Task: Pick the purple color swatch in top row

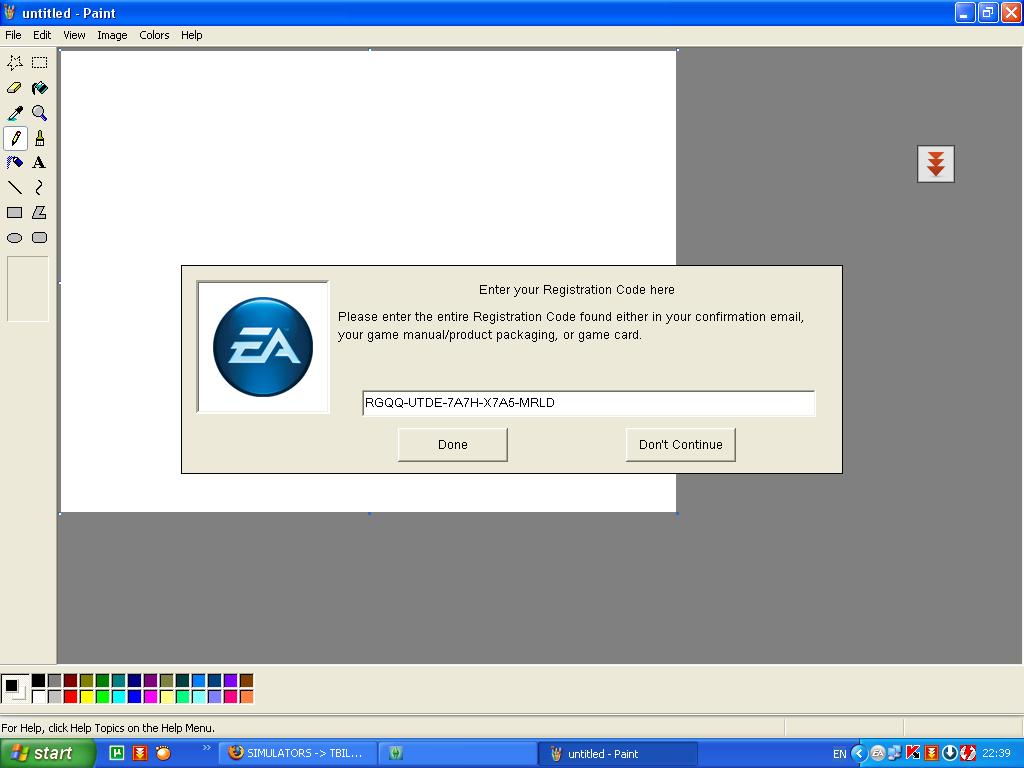Action: (150, 680)
